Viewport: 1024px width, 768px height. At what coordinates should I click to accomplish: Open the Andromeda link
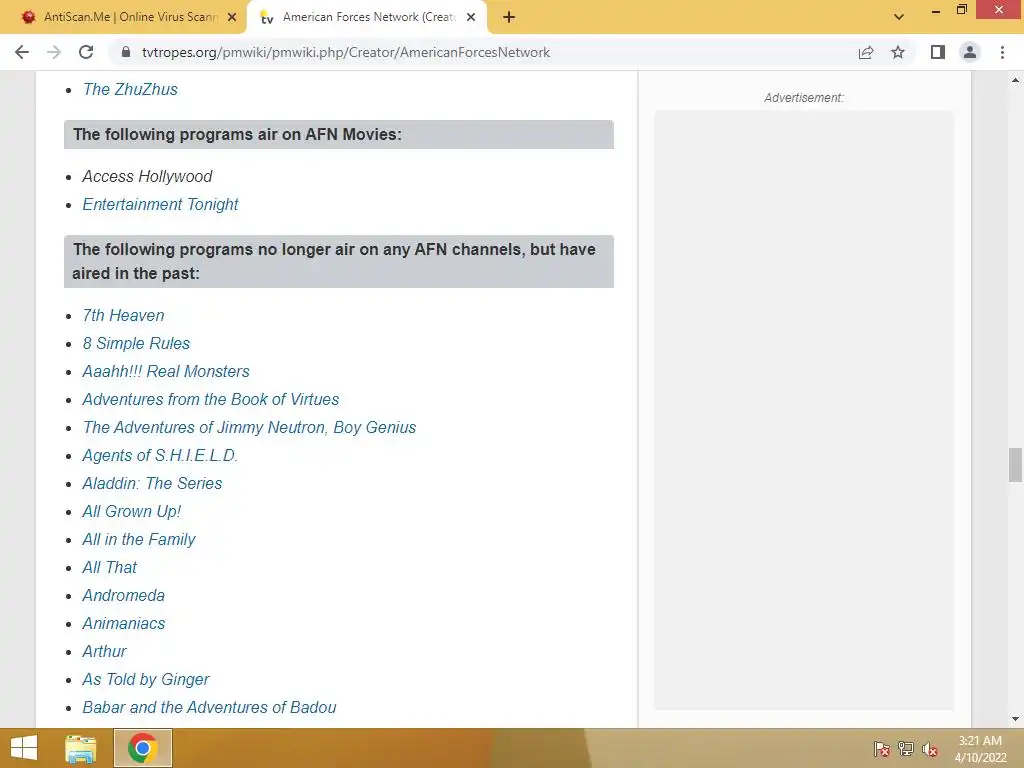[123, 596]
